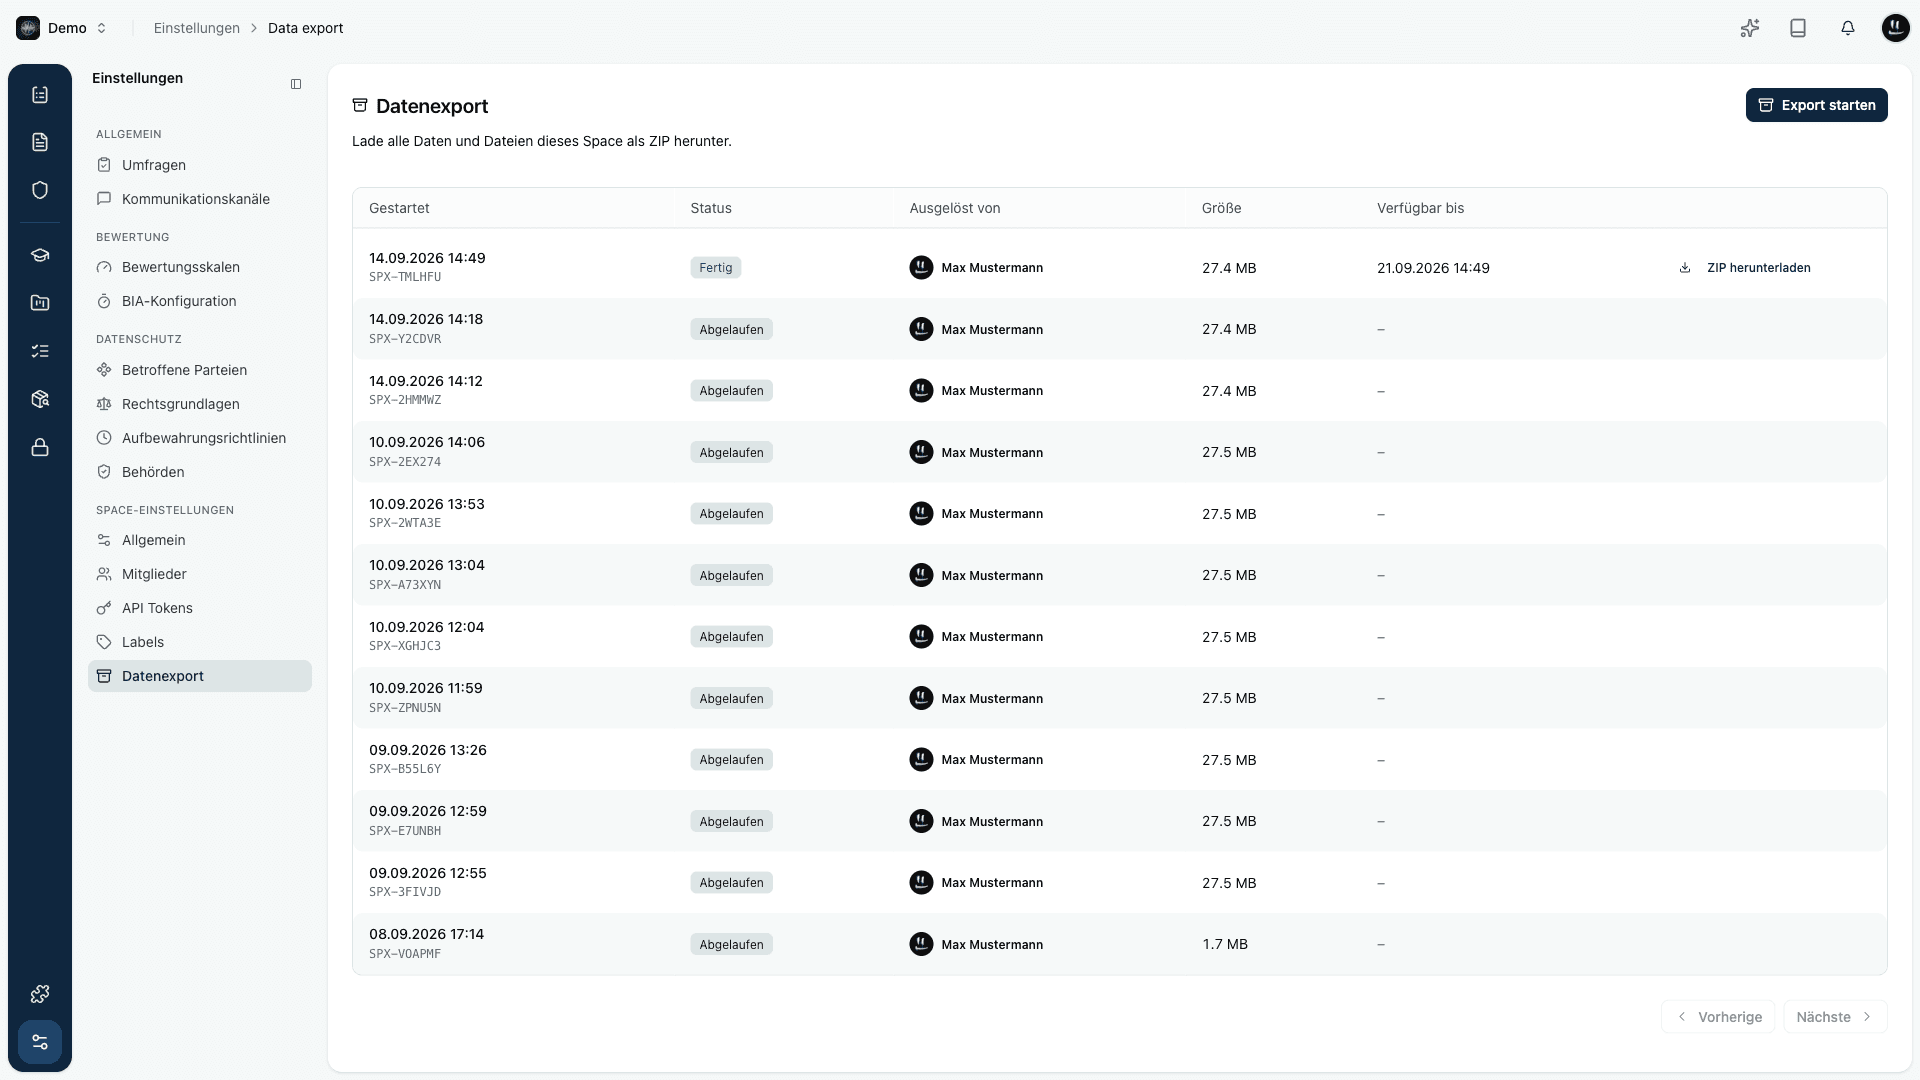Go to the Nächste page
1920x1080 pixels.
coord(1835,1017)
